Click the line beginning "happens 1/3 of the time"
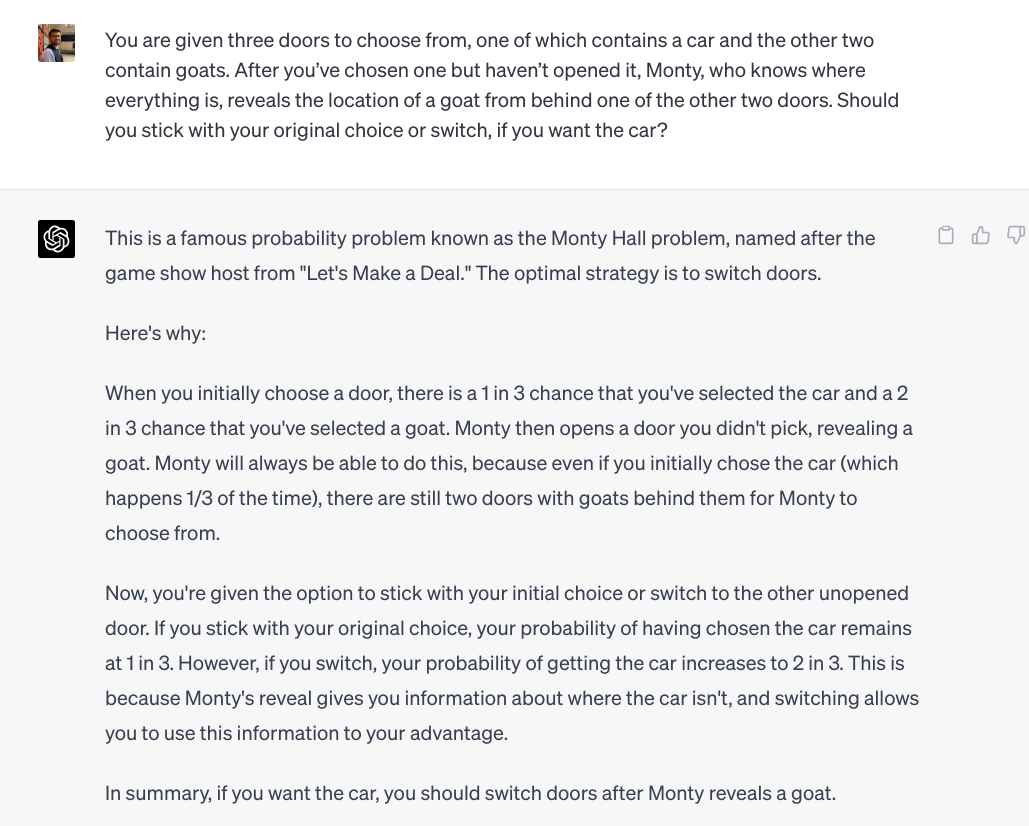 [480, 498]
